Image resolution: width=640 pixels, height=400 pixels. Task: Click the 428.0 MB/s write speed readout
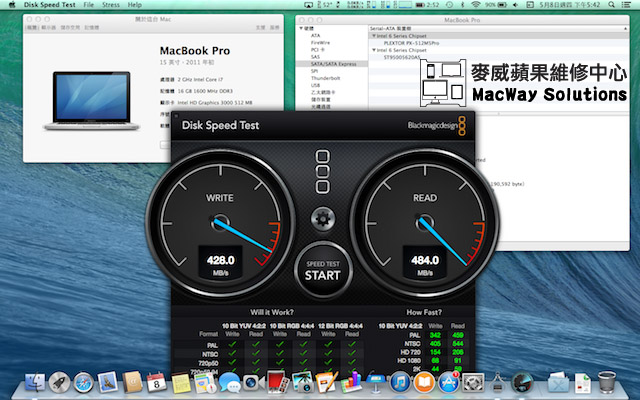(x=220, y=264)
